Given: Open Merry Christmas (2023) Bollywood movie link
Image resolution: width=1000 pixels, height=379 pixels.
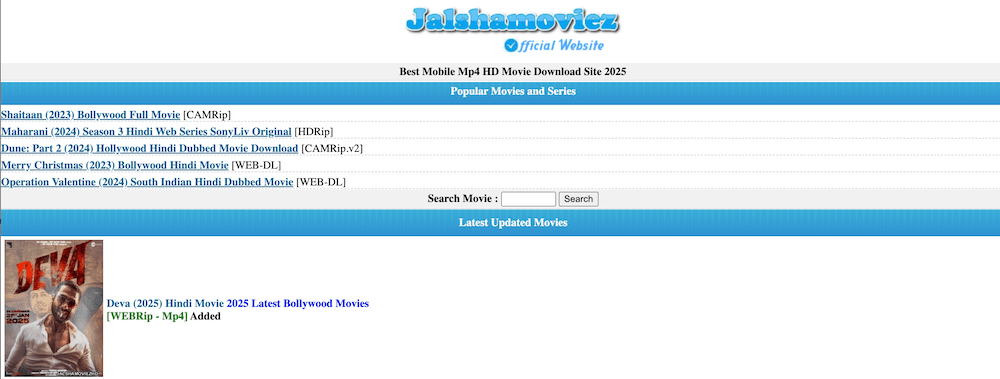Looking at the screenshot, I should (x=115, y=165).
